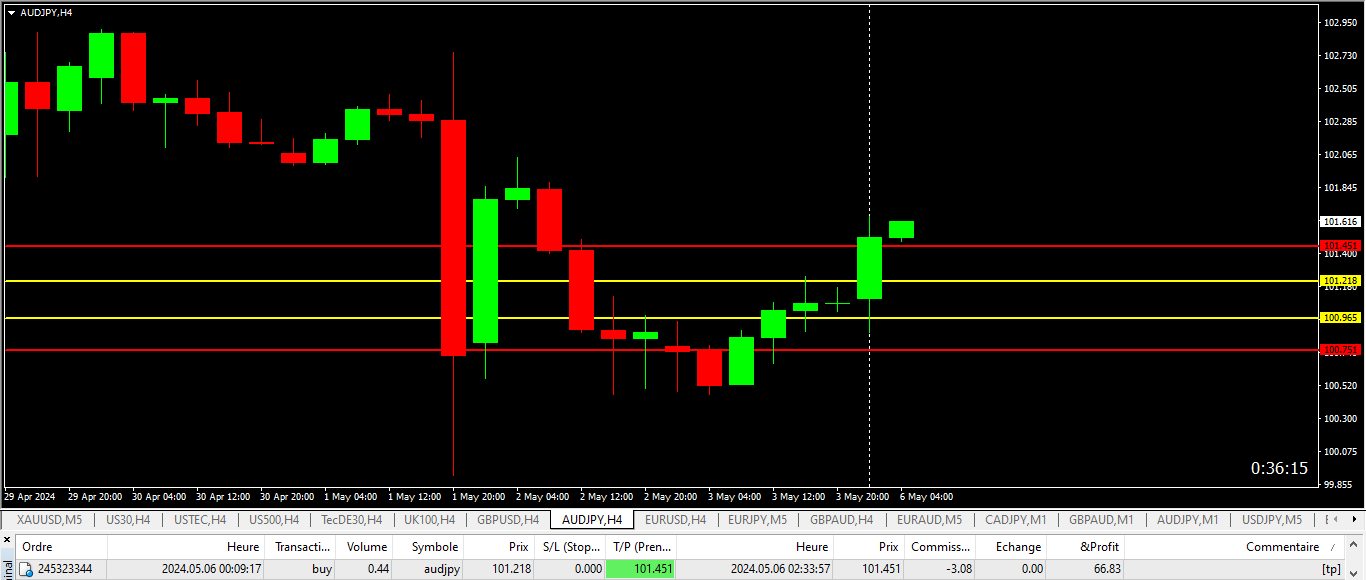The height and width of the screenshot is (580, 1366).
Task: Switch to the EURAUD,M5 chart tab
Action: 929,520
